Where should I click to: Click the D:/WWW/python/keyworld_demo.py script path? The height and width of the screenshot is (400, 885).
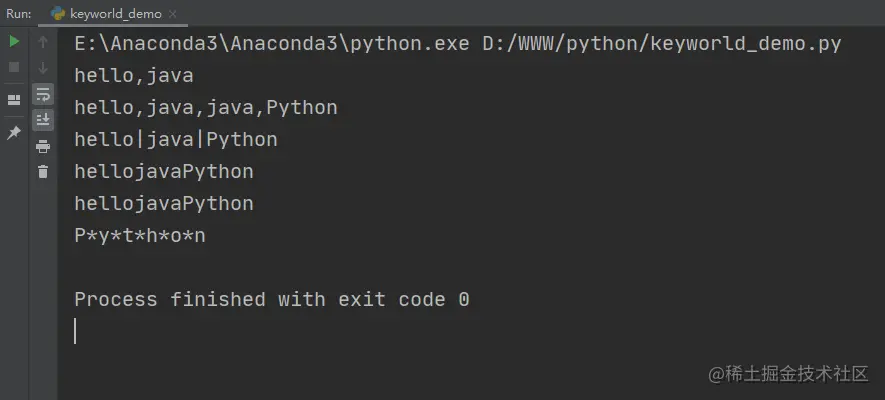(x=661, y=43)
